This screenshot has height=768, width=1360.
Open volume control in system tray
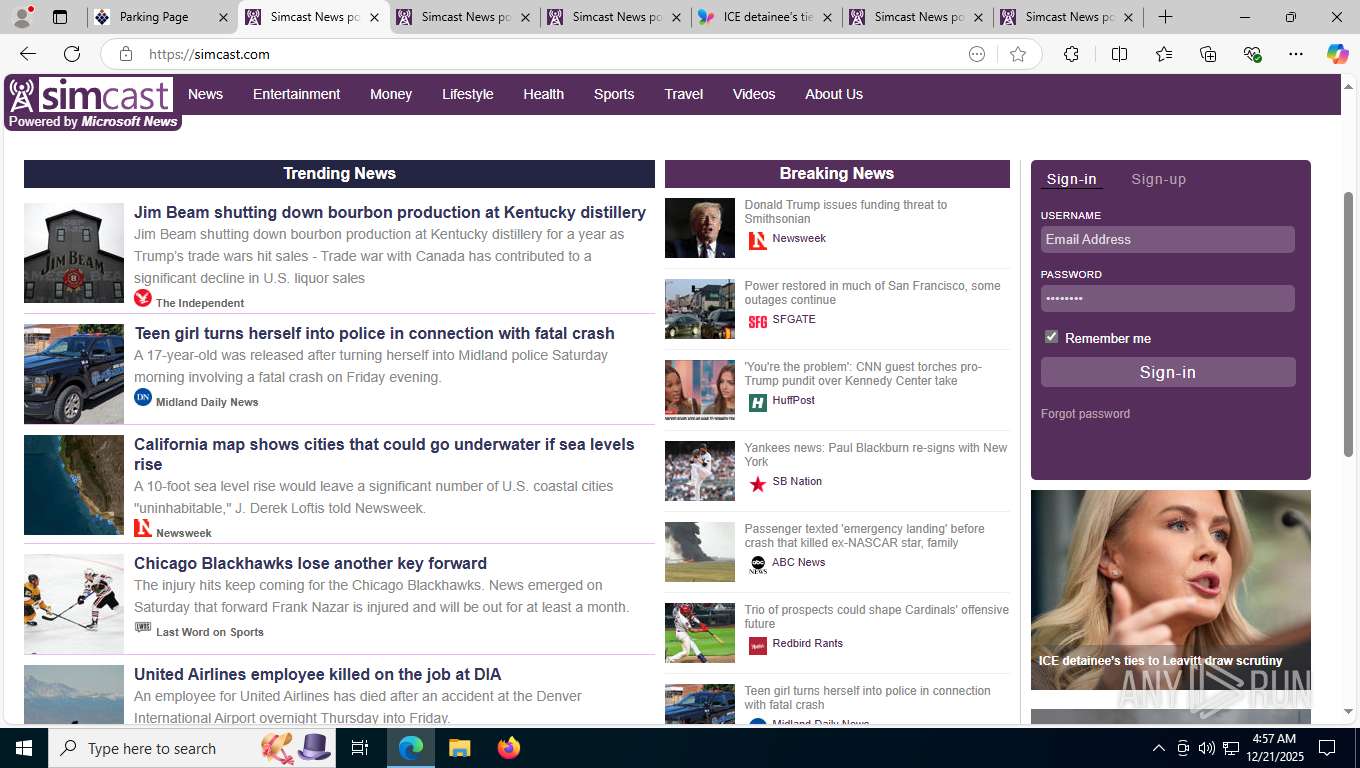point(1206,748)
